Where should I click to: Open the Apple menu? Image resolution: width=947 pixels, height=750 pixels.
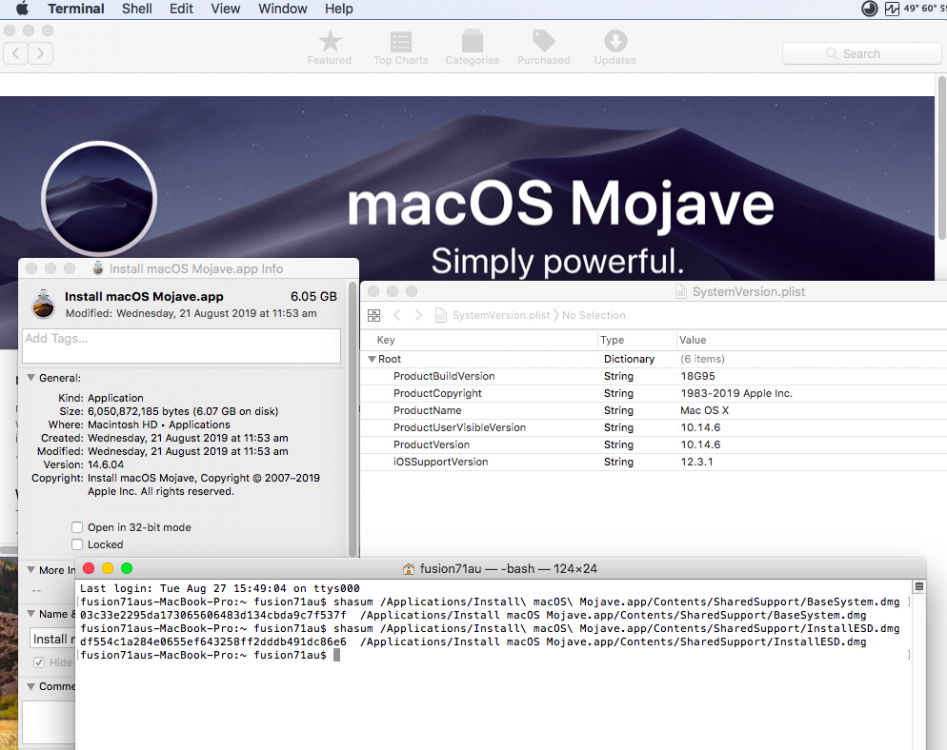point(22,8)
